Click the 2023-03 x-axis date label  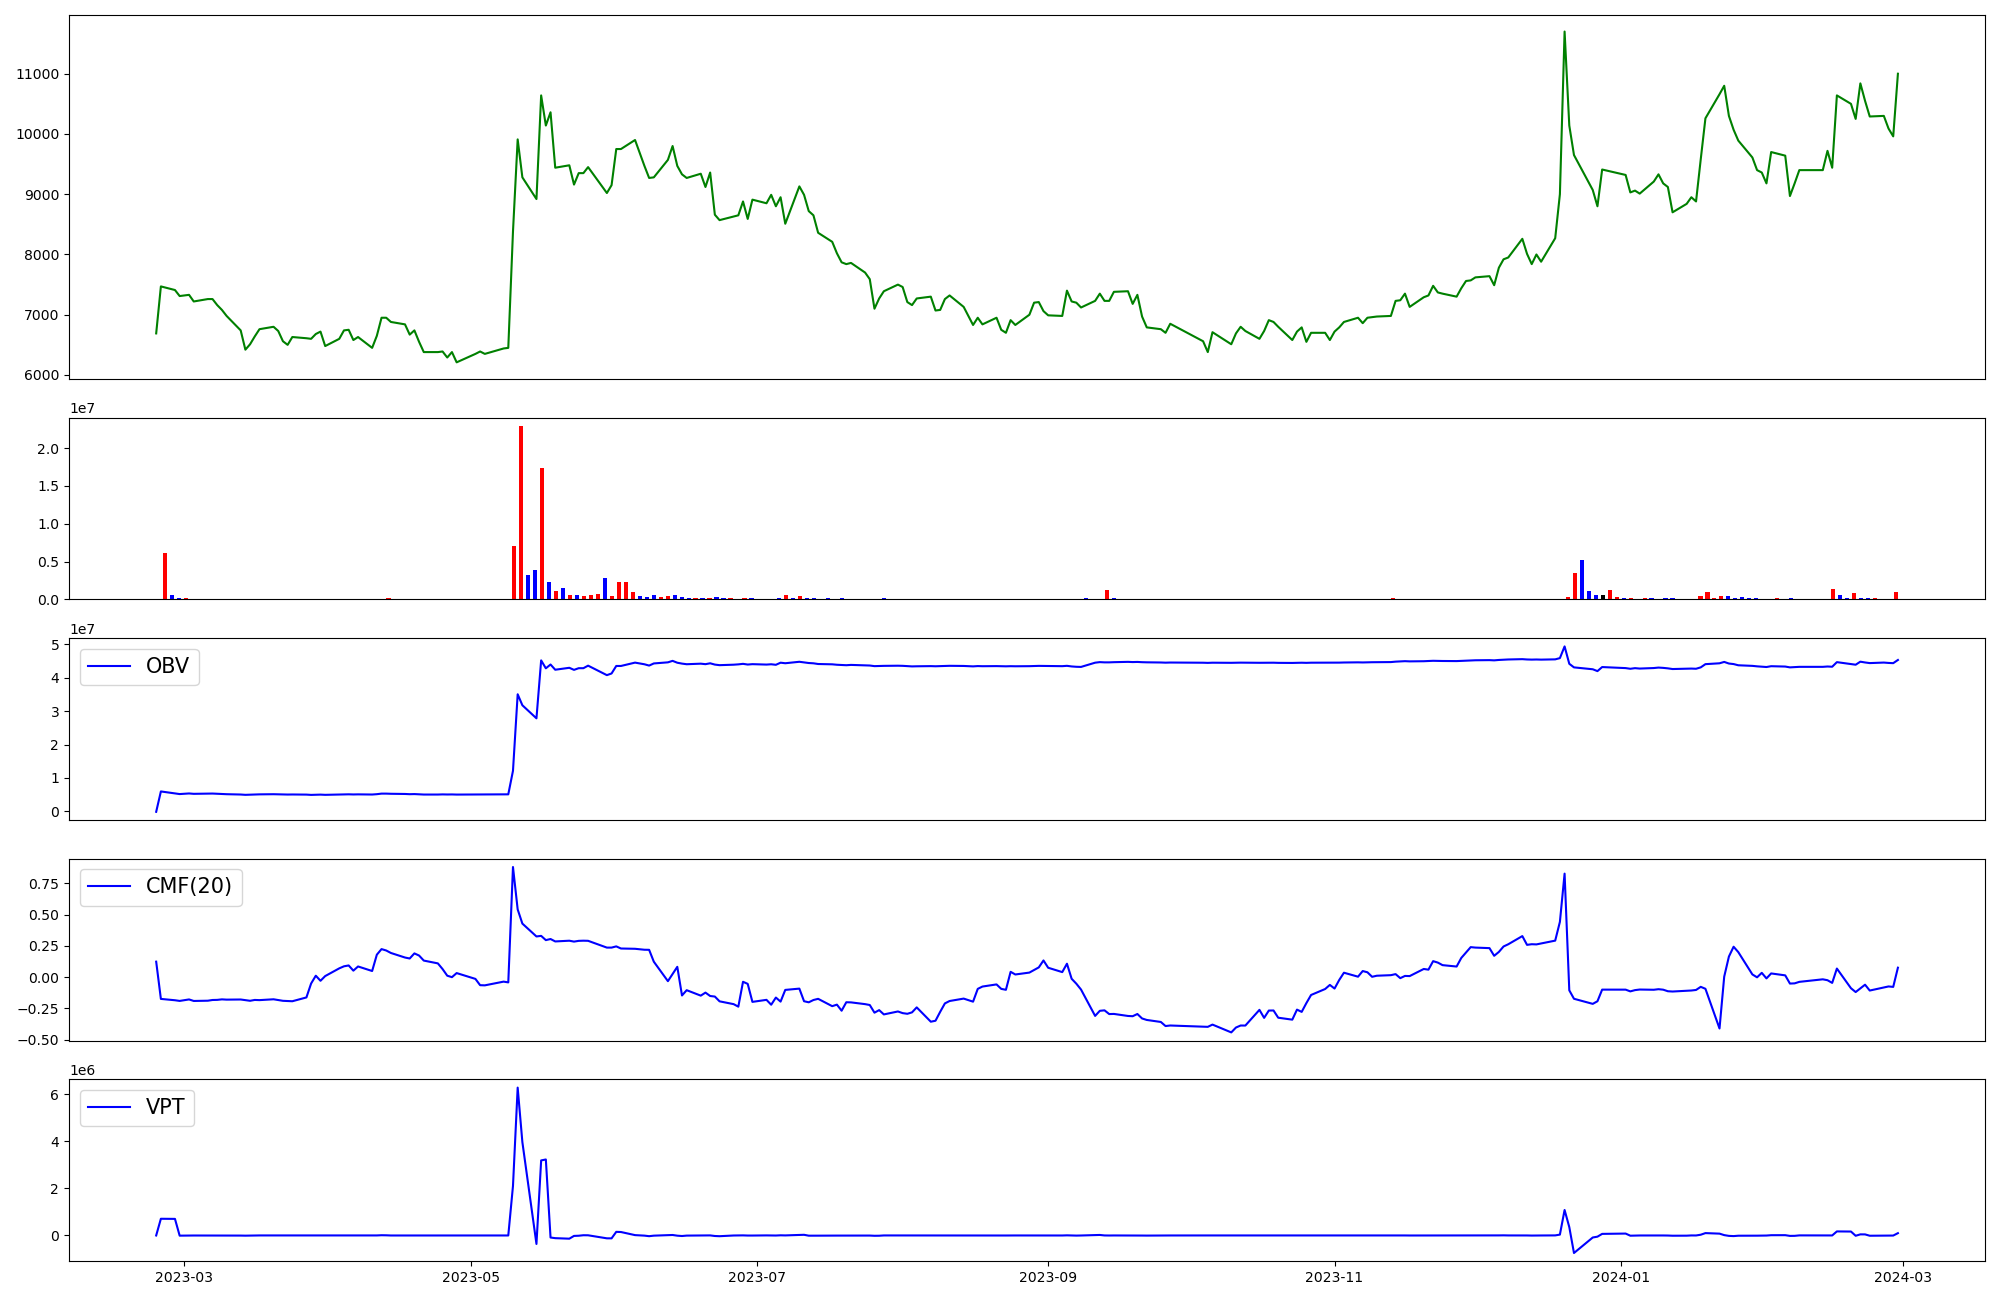point(184,1277)
